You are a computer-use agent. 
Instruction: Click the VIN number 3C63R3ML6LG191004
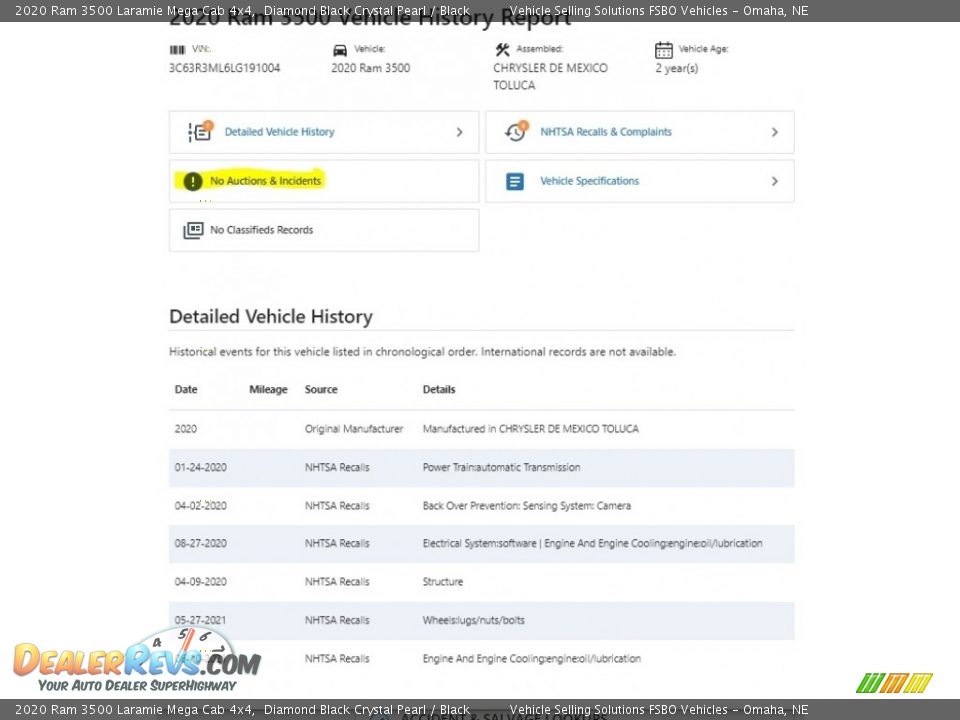coord(225,68)
